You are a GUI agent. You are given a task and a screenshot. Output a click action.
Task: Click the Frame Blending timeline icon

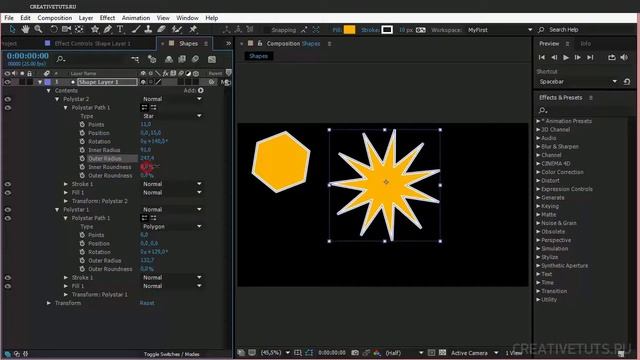coord(182,60)
